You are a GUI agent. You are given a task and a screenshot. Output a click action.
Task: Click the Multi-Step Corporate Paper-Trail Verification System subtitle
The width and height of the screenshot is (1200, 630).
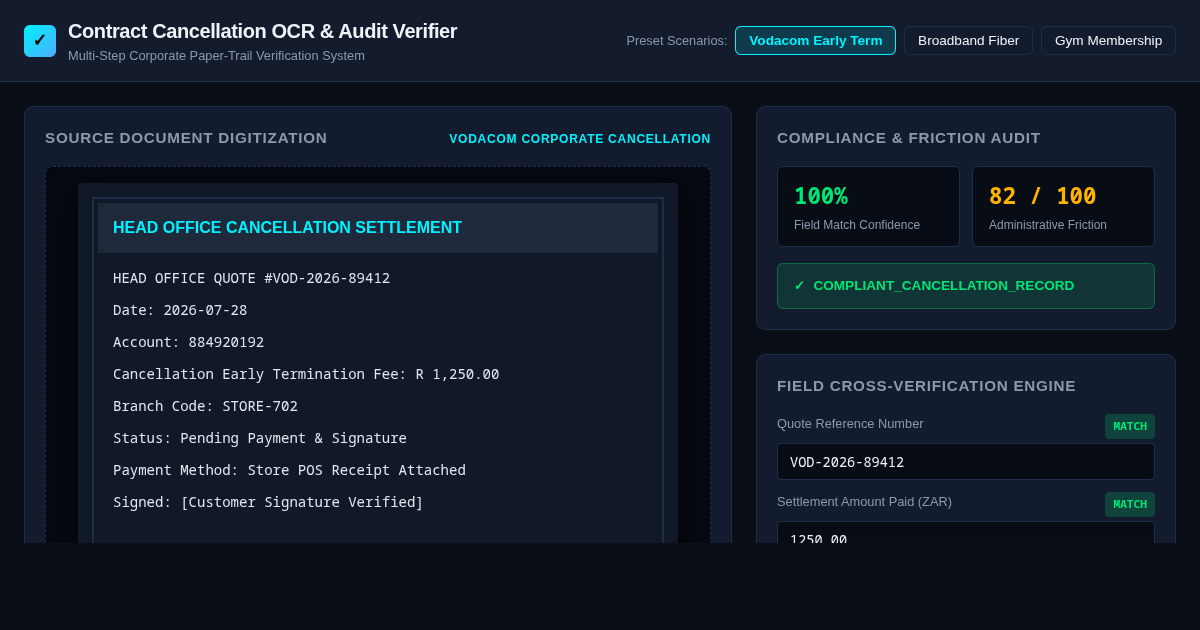click(216, 56)
